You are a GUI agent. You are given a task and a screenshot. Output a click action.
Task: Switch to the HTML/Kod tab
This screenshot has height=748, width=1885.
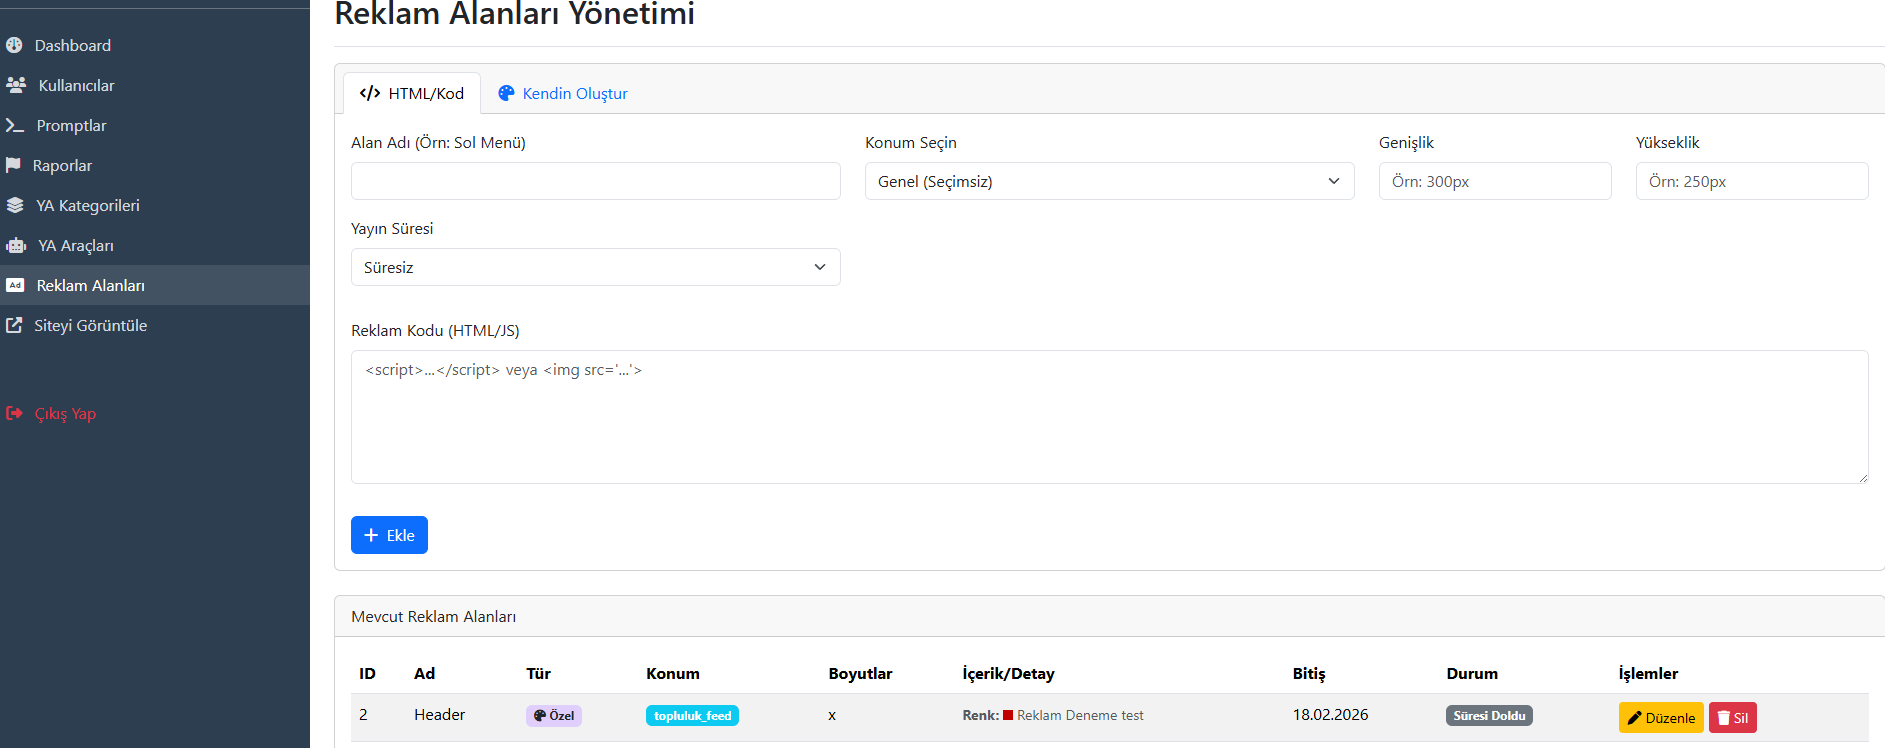412,93
